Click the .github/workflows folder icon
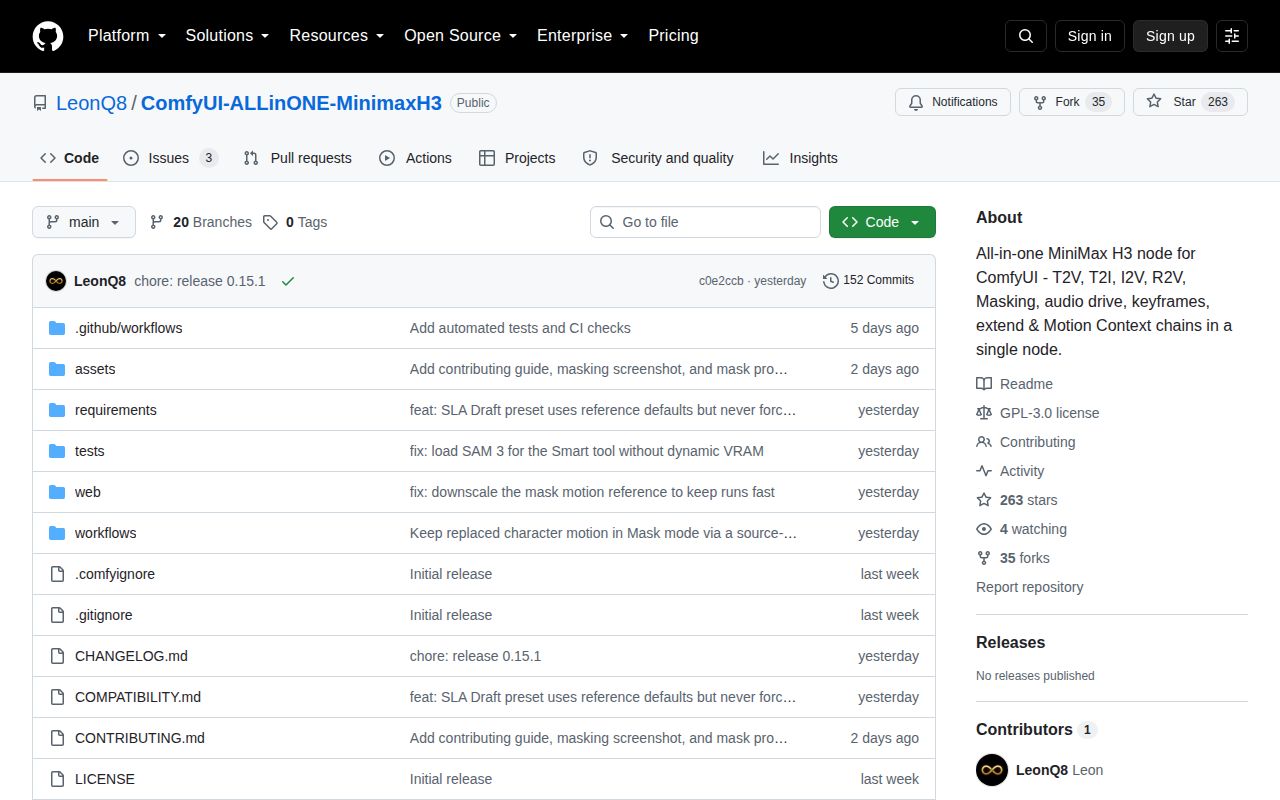The image size is (1280, 800). coord(57,328)
